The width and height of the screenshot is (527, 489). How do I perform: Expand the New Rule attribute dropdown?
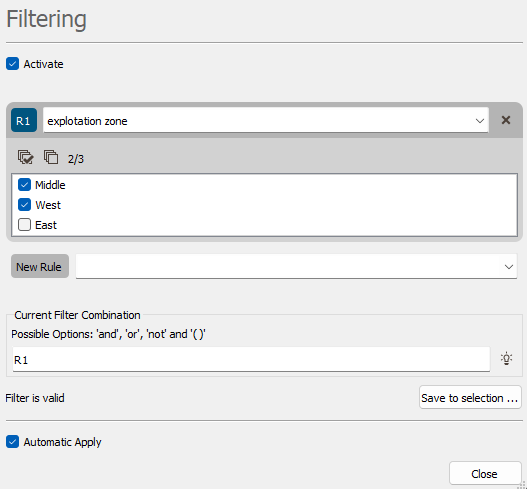296,266
